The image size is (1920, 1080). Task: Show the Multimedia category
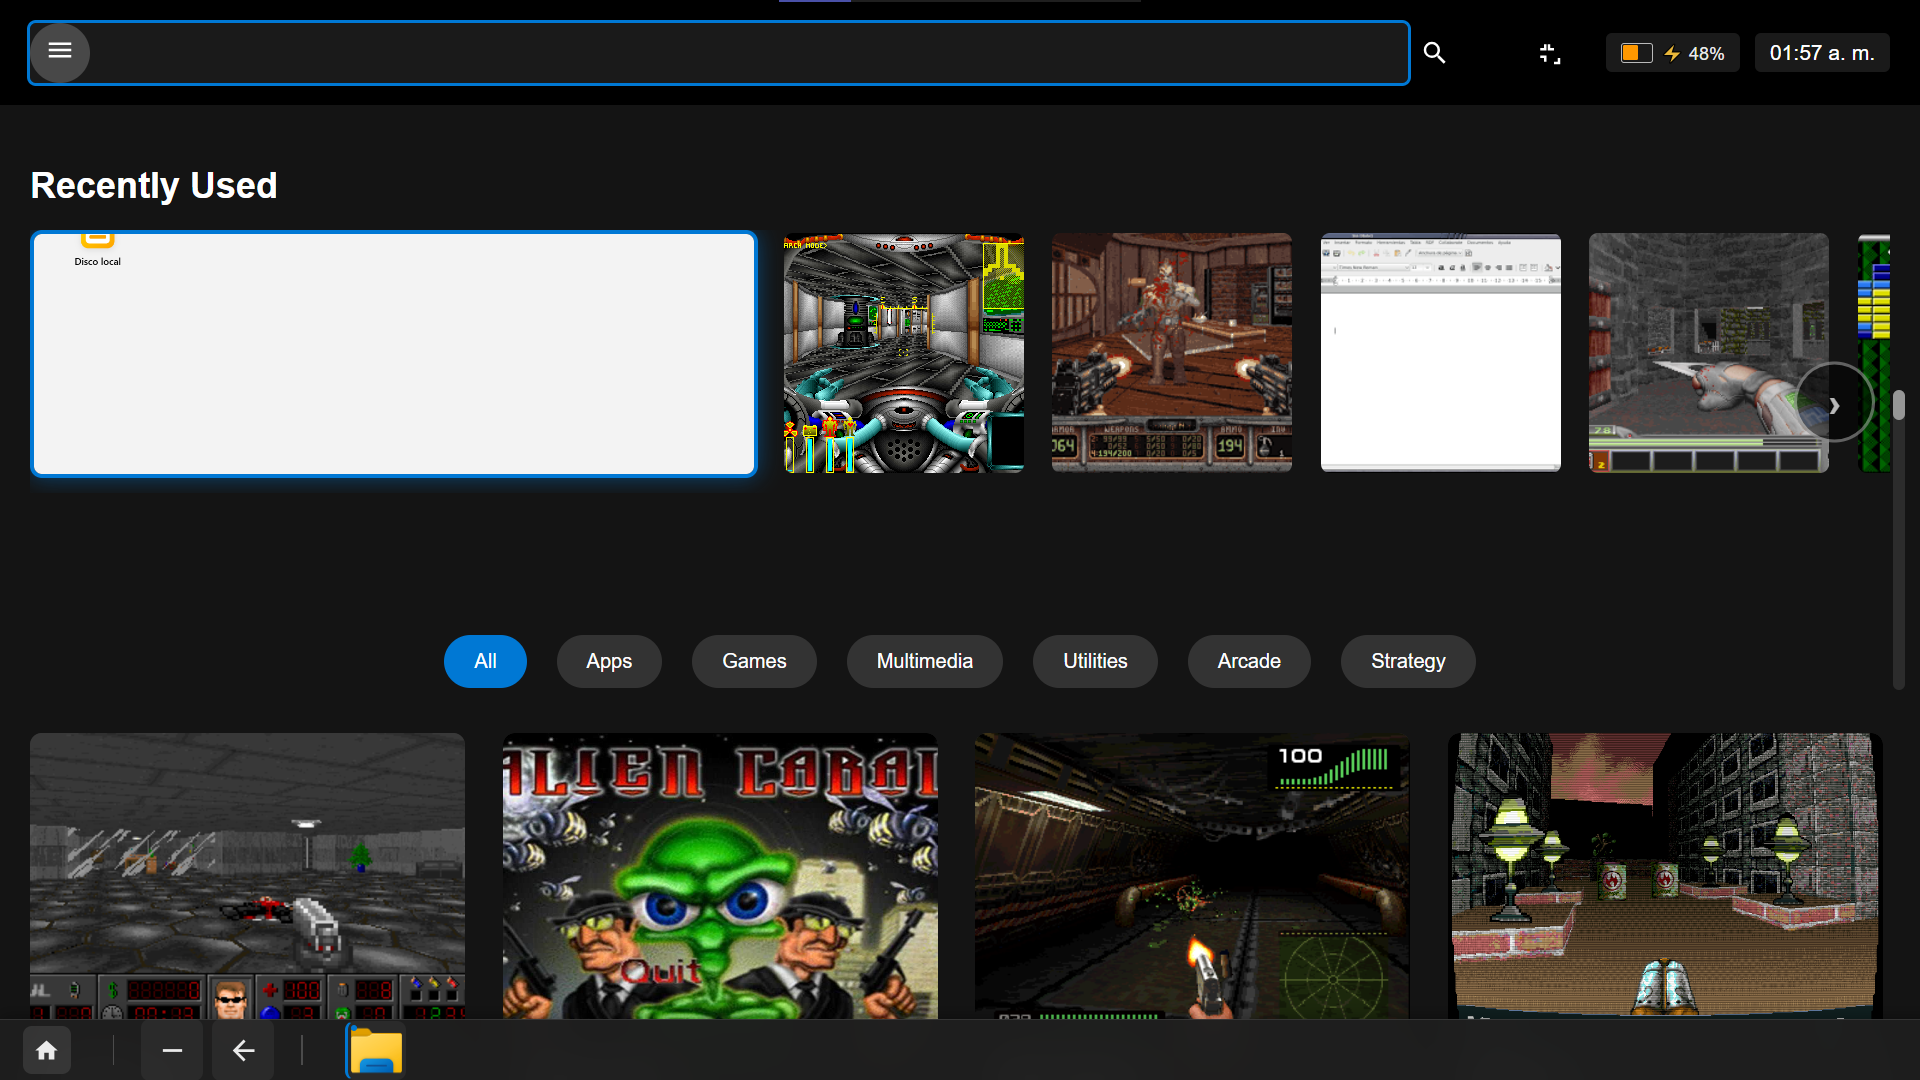point(924,661)
